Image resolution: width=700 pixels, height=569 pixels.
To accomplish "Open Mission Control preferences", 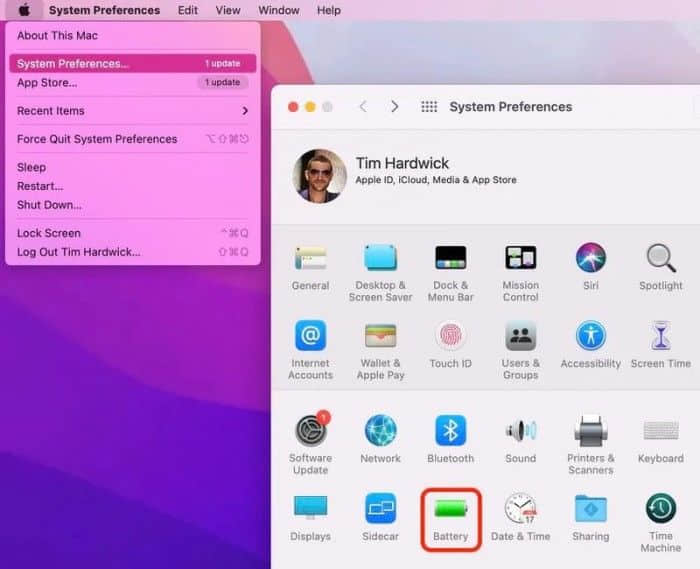I will pos(521,273).
